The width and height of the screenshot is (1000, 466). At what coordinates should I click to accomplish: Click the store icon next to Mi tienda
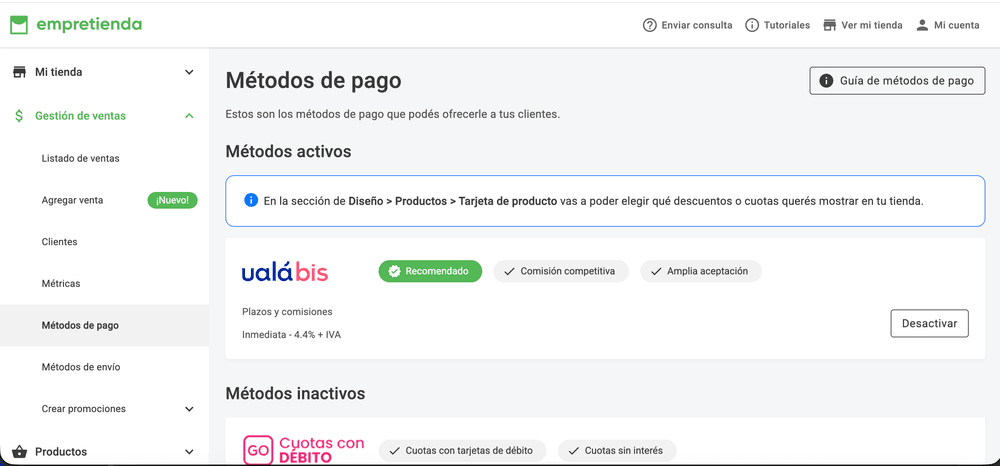click(19, 72)
